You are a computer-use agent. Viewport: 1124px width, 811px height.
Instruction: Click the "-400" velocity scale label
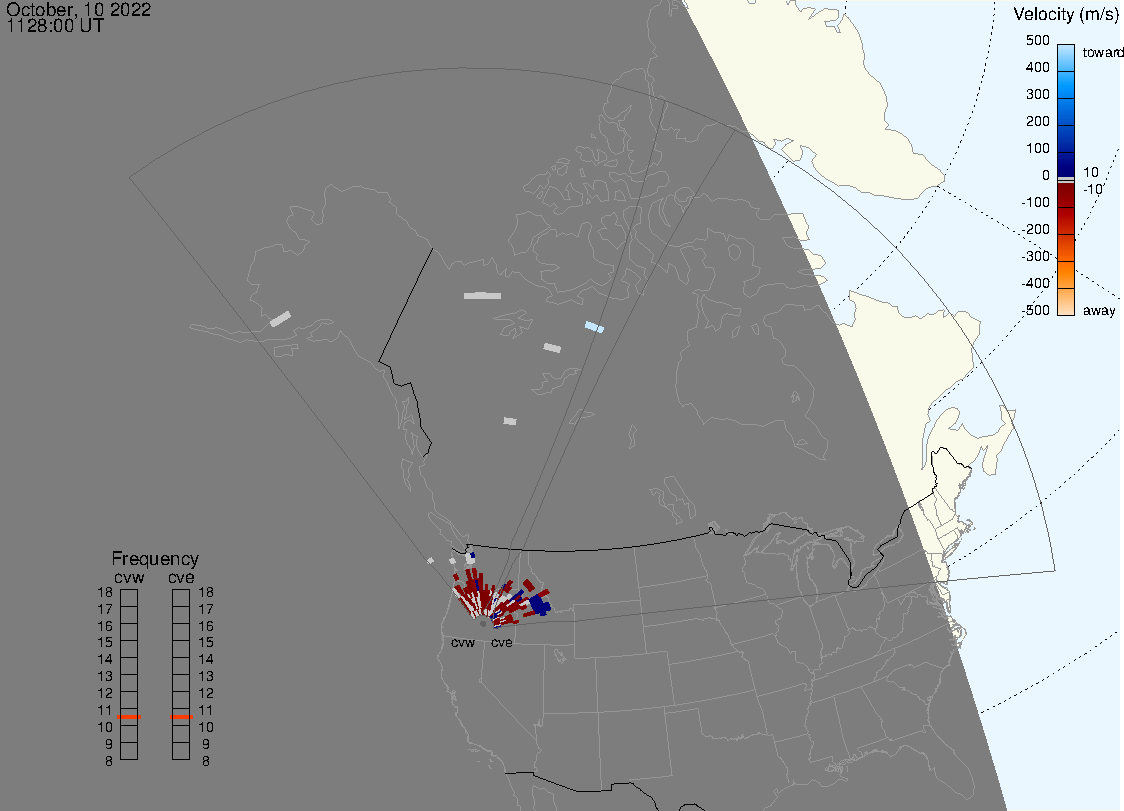click(x=1035, y=283)
